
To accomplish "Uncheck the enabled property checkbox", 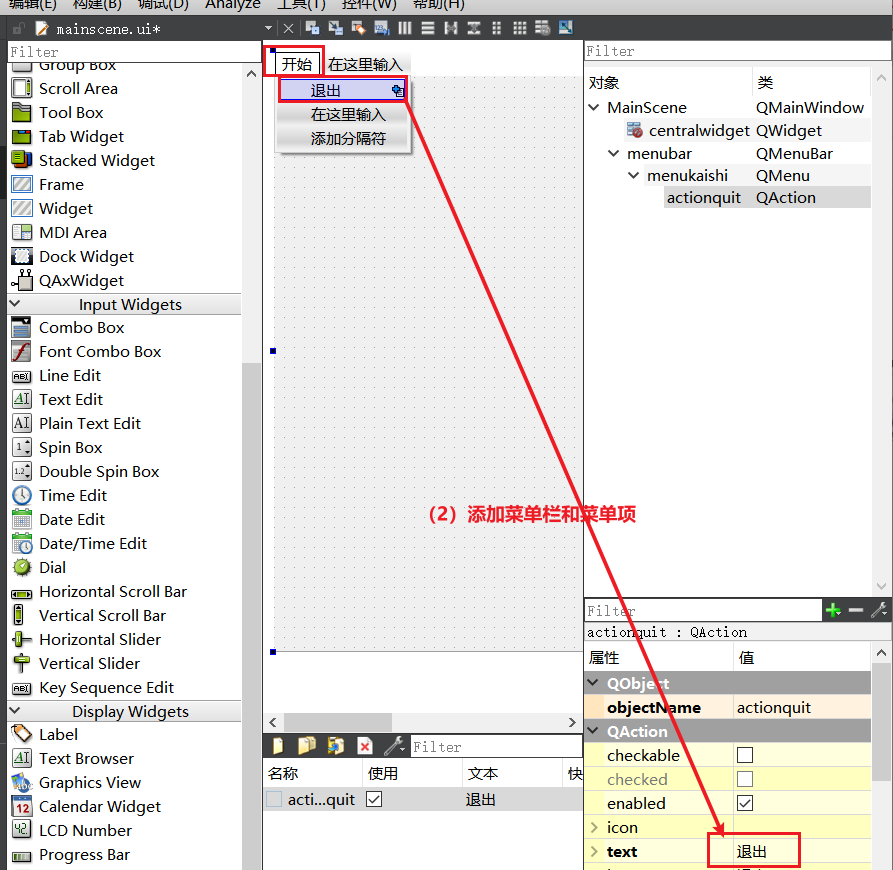I will point(745,803).
